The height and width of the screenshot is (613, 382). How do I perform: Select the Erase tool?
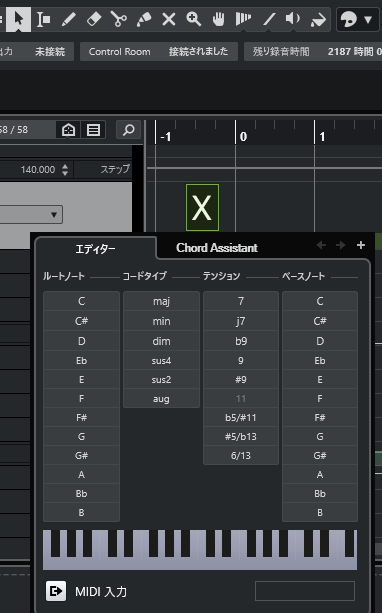pos(93,19)
